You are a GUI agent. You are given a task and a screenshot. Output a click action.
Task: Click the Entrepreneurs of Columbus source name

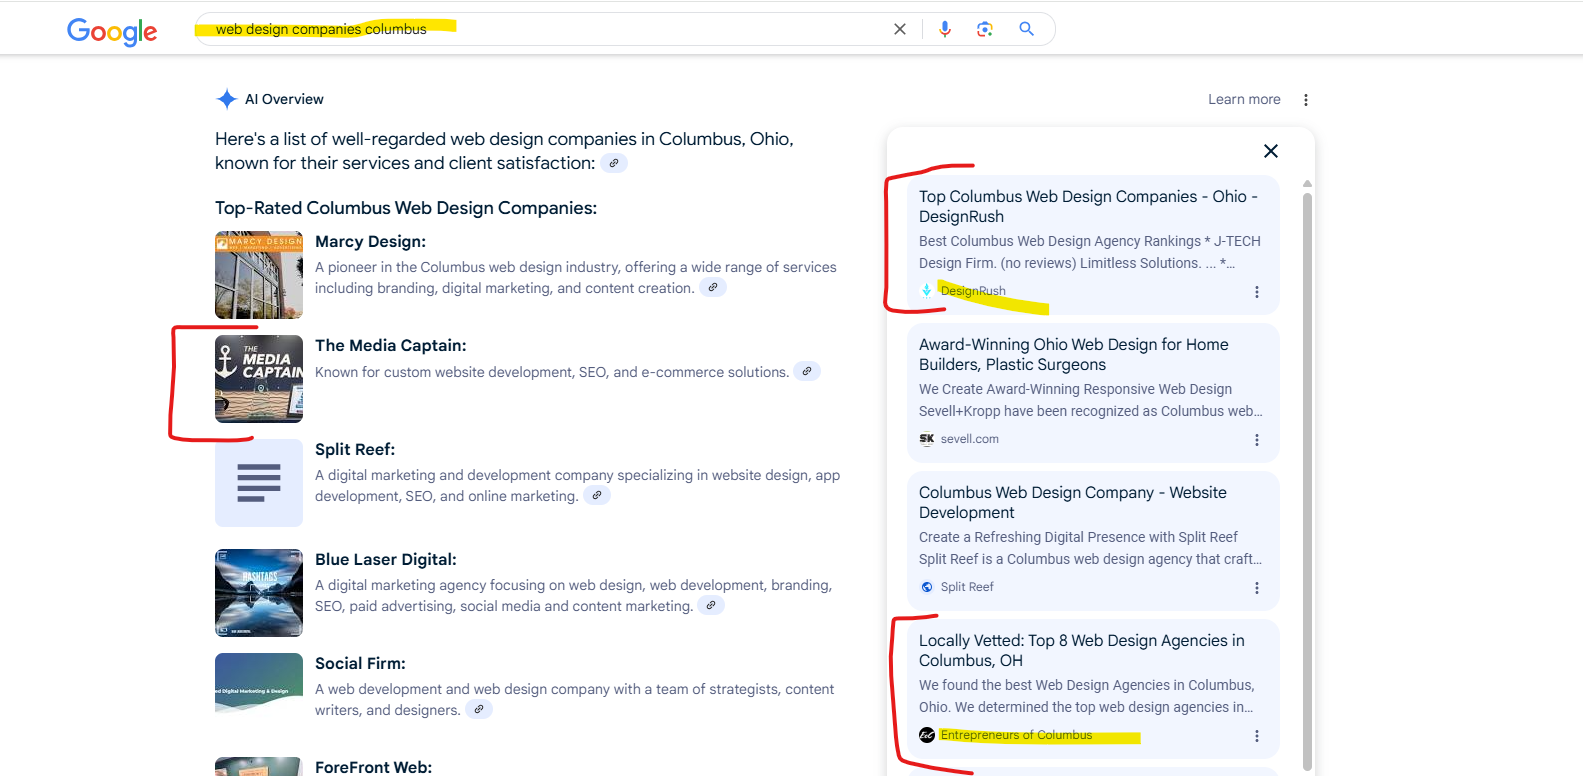(1016, 735)
